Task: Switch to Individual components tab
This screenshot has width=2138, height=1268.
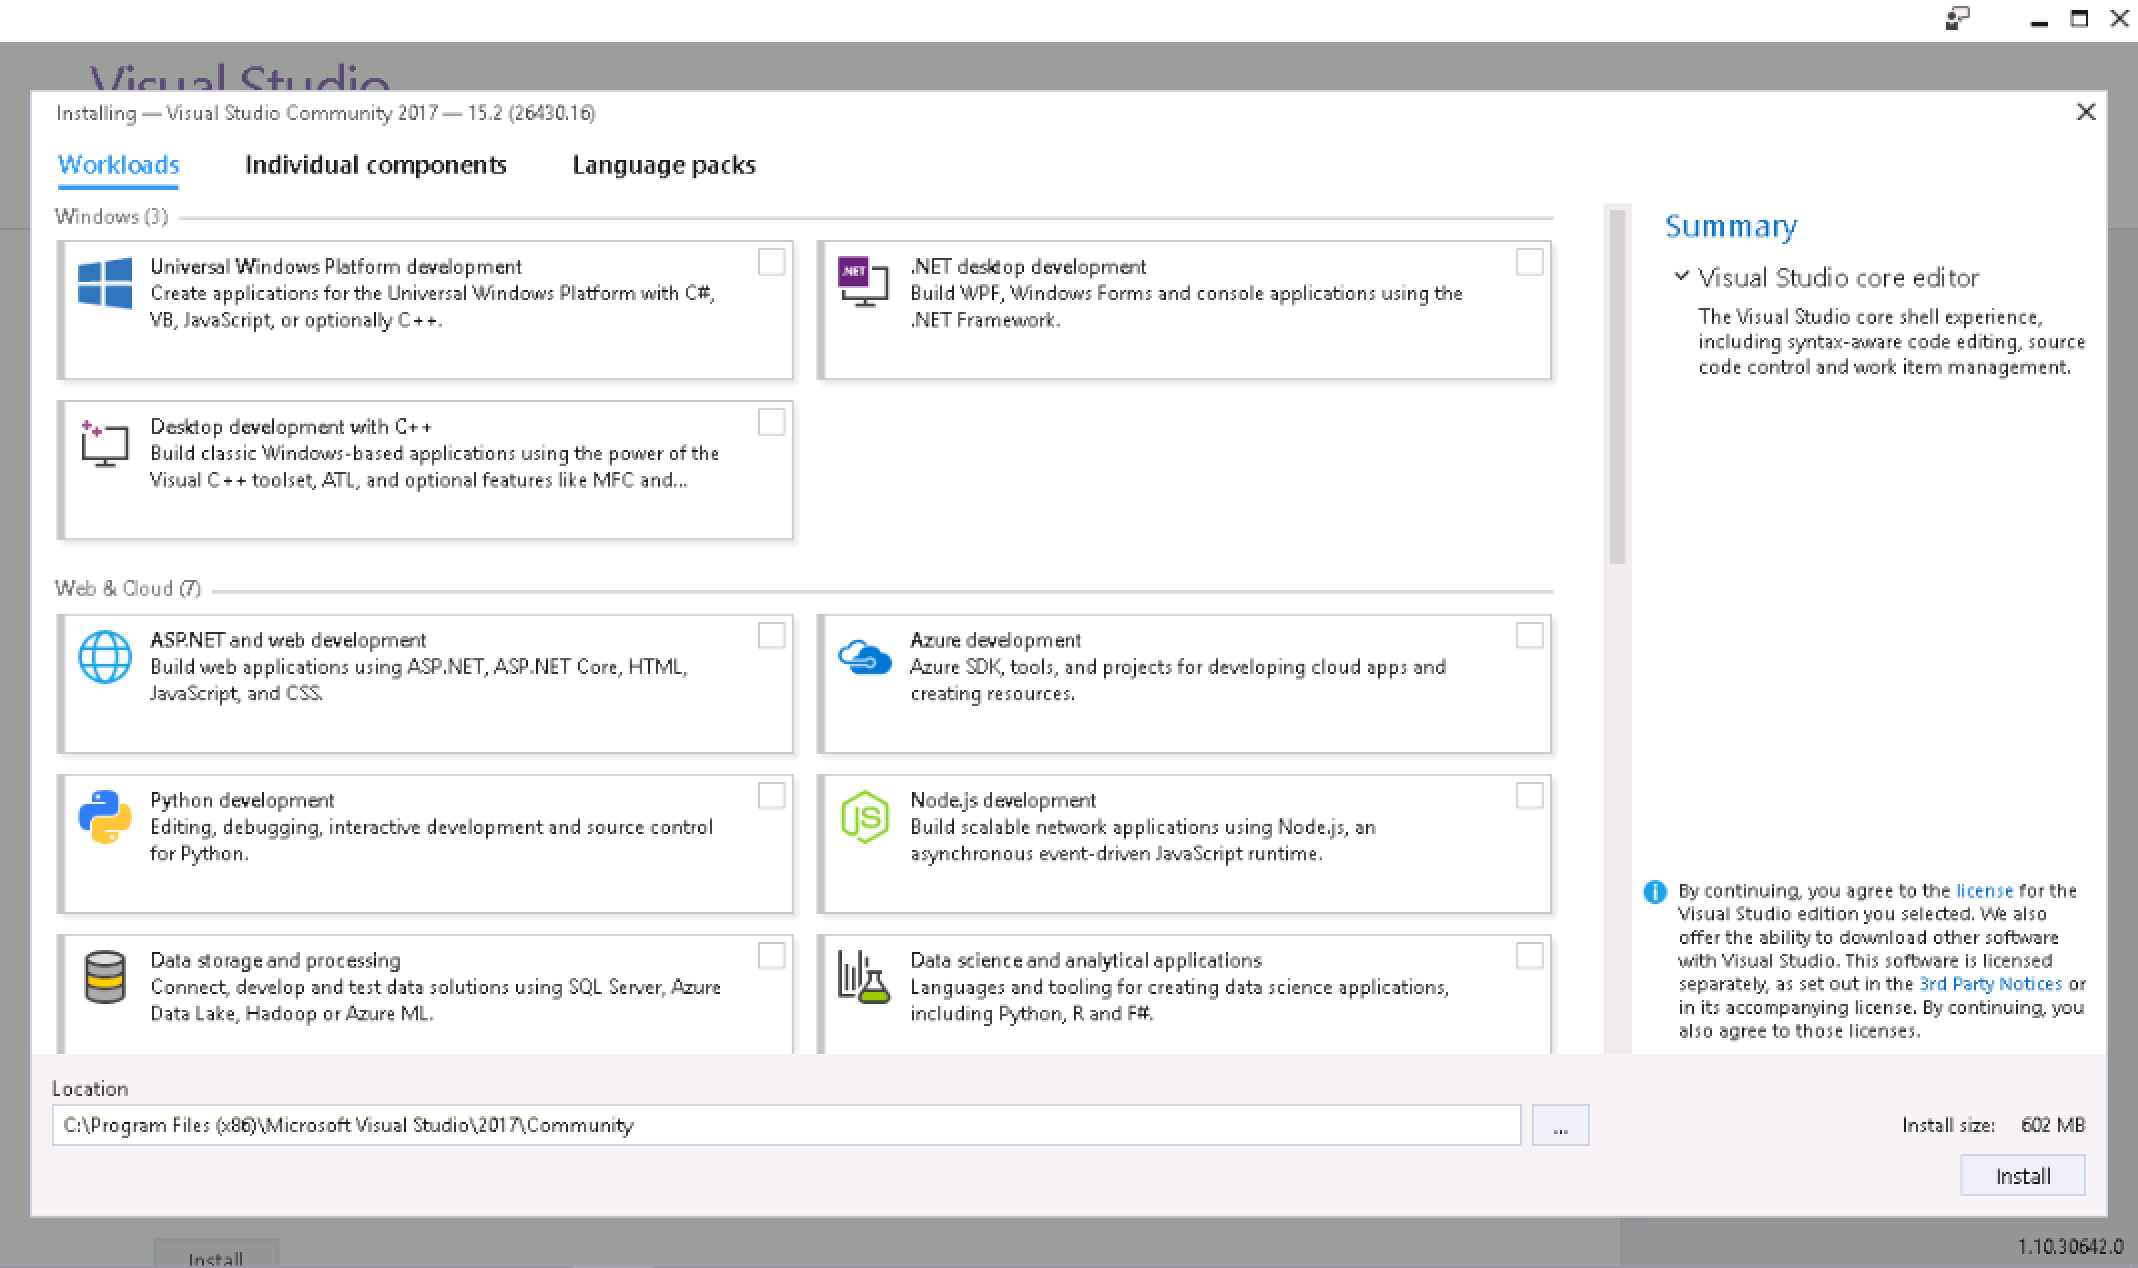Action: 375,165
